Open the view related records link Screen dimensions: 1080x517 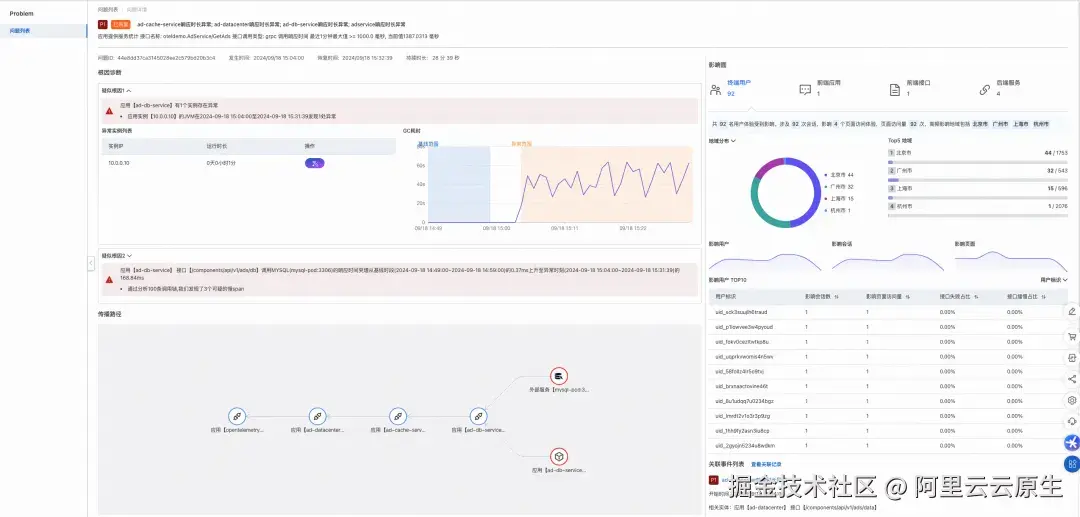click(766, 465)
